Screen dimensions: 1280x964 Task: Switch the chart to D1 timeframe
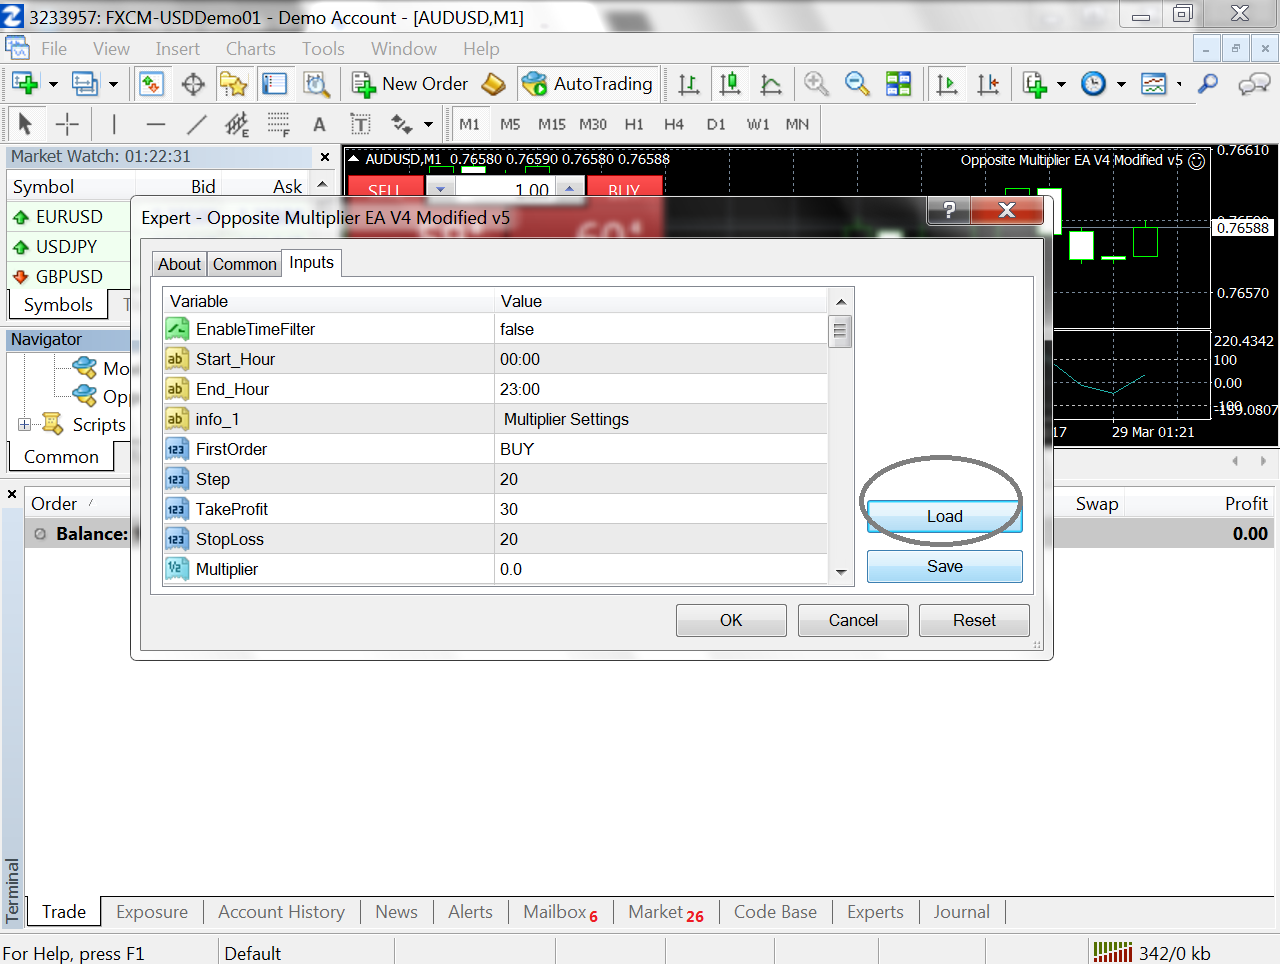tap(715, 124)
